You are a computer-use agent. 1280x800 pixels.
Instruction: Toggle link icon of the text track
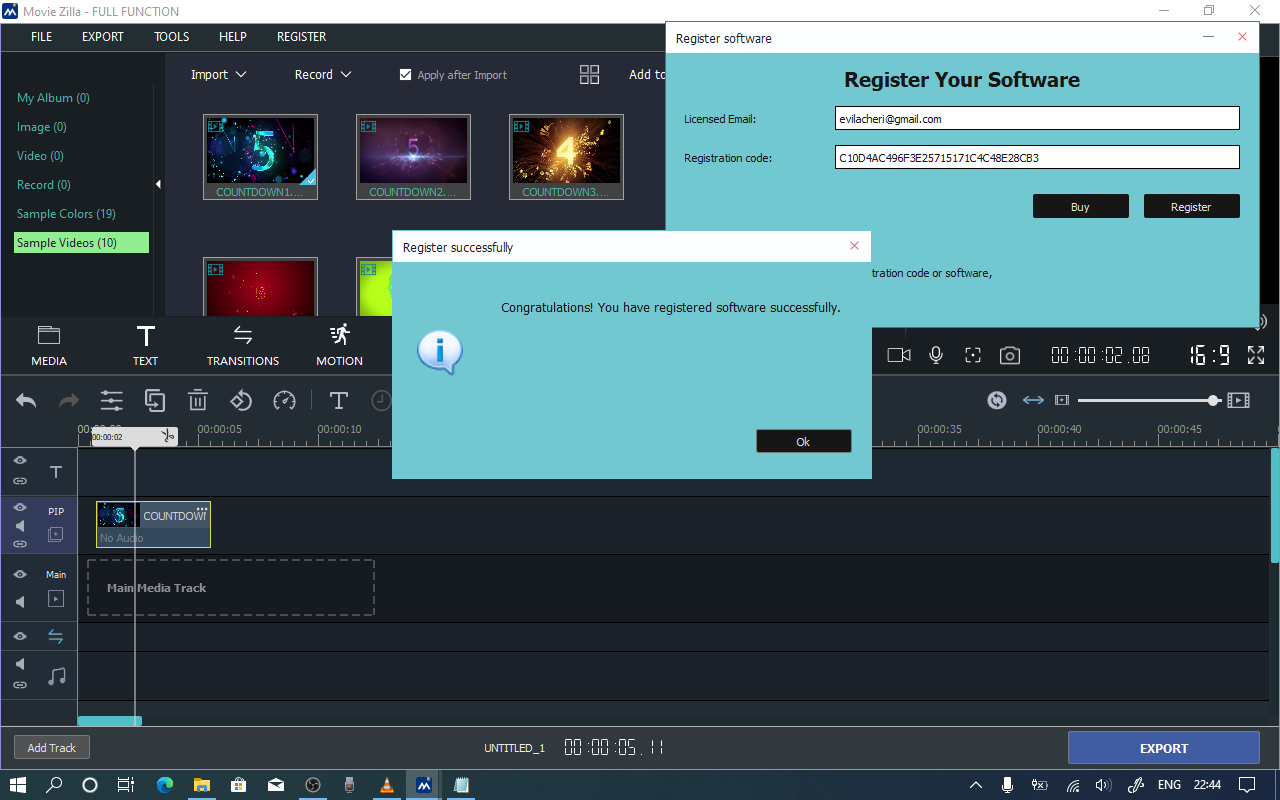tap(20, 482)
